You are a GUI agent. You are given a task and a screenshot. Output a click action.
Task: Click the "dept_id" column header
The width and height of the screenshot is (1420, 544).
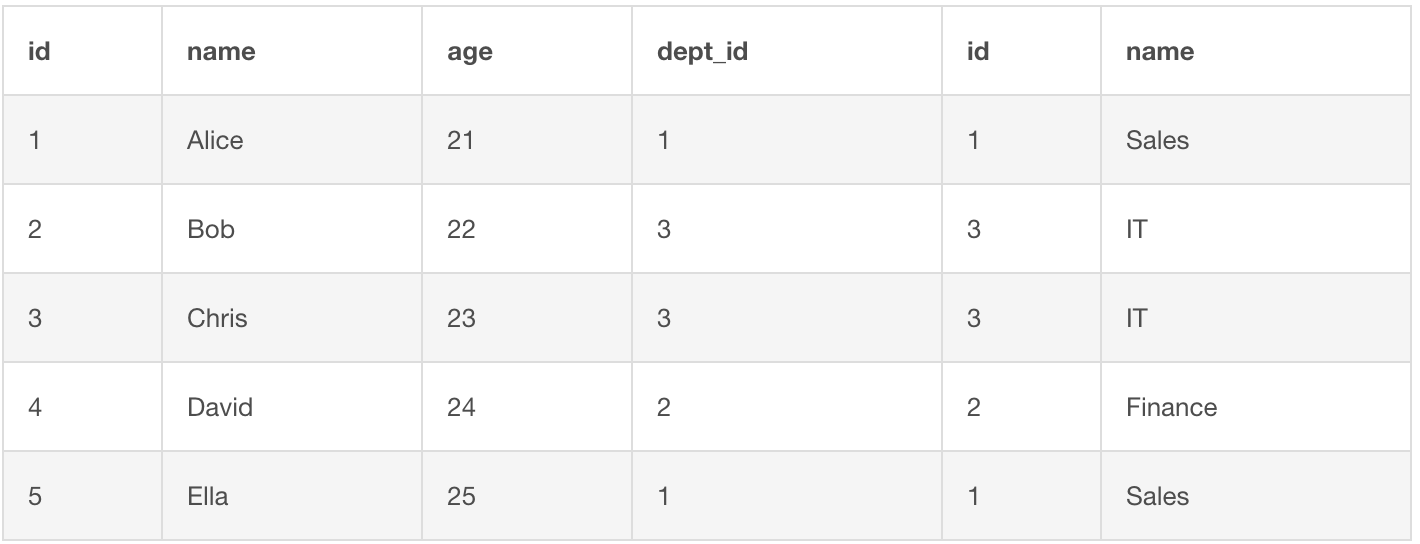702,52
